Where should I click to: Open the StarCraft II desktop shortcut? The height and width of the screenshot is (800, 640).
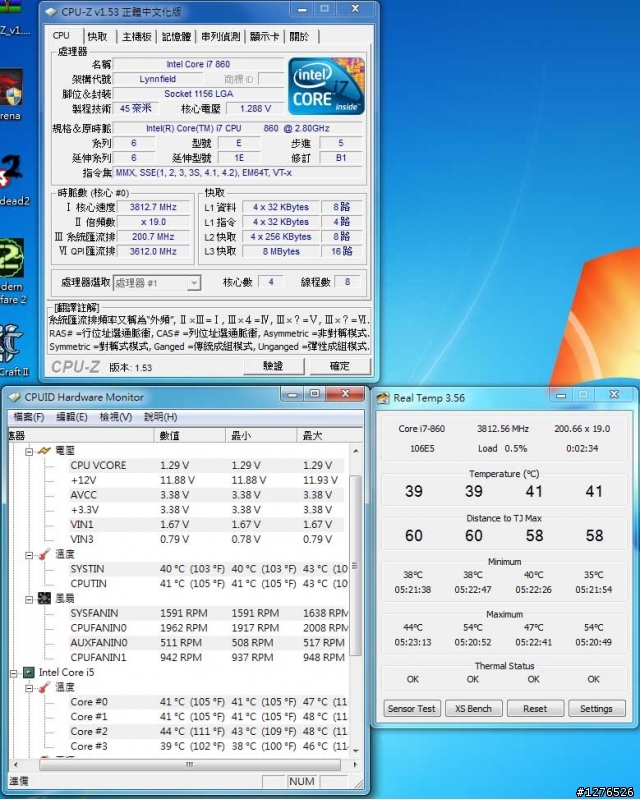tap(13, 351)
